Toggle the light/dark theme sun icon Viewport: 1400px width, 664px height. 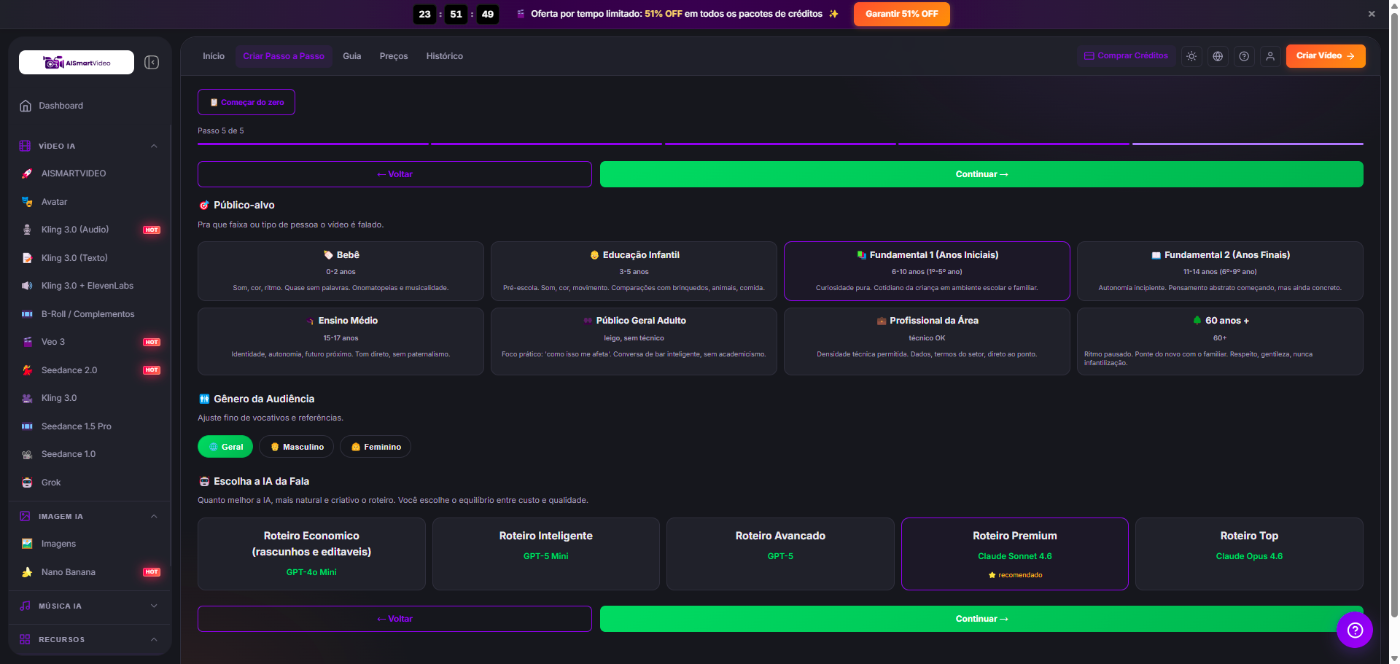click(1191, 56)
